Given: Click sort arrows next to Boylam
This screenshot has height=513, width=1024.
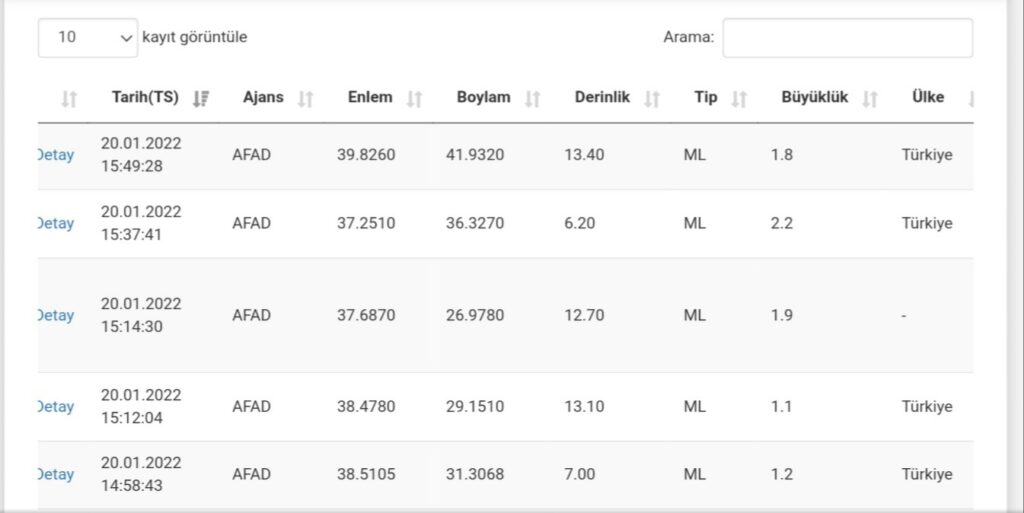Looking at the screenshot, I should (x=532, y=99).
